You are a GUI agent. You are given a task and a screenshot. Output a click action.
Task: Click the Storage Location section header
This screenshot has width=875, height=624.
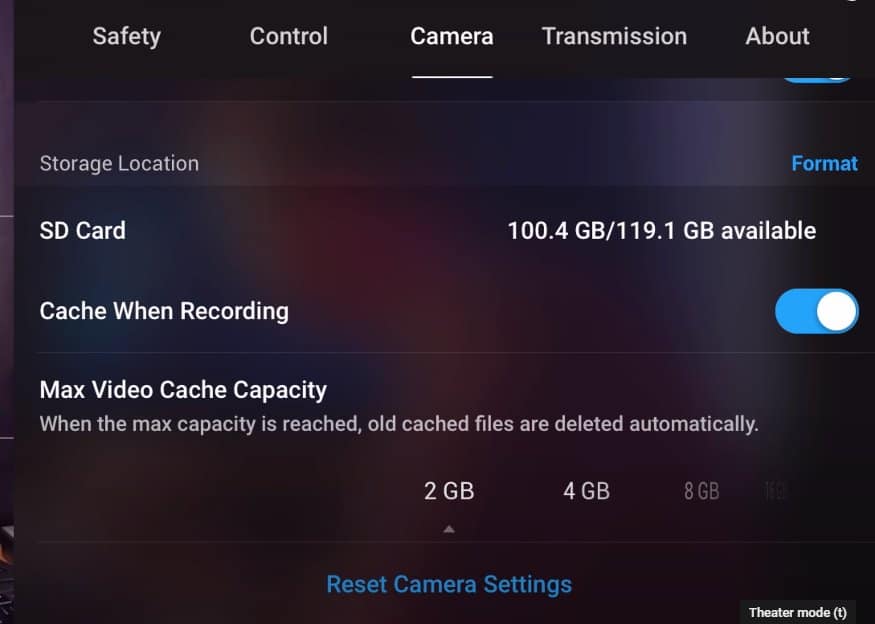pyautogui.click(x=119, y=164)
